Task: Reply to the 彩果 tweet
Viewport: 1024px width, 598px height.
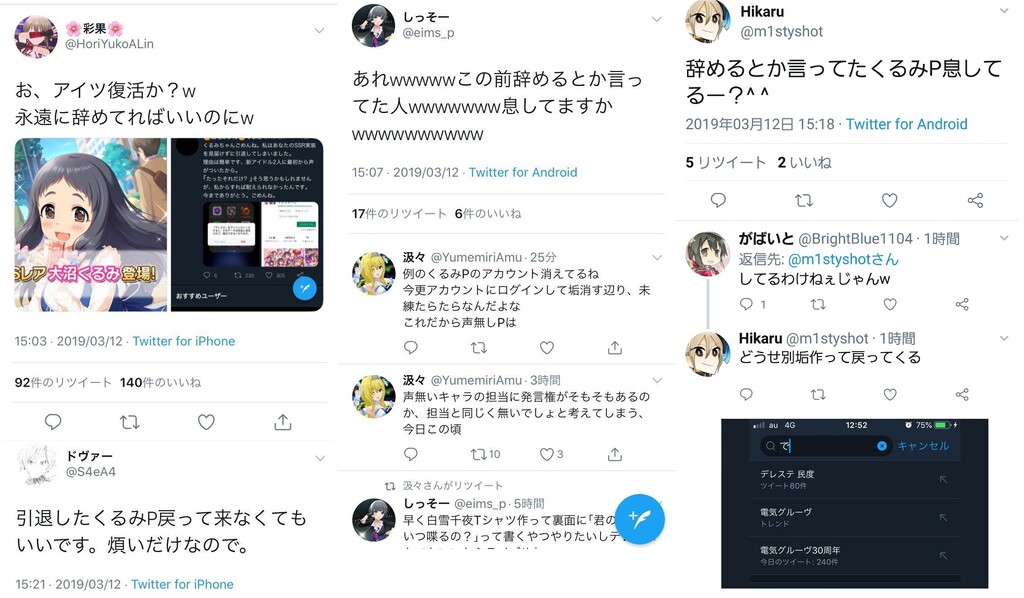Action: pyautogui.click(x=53, y=422)
